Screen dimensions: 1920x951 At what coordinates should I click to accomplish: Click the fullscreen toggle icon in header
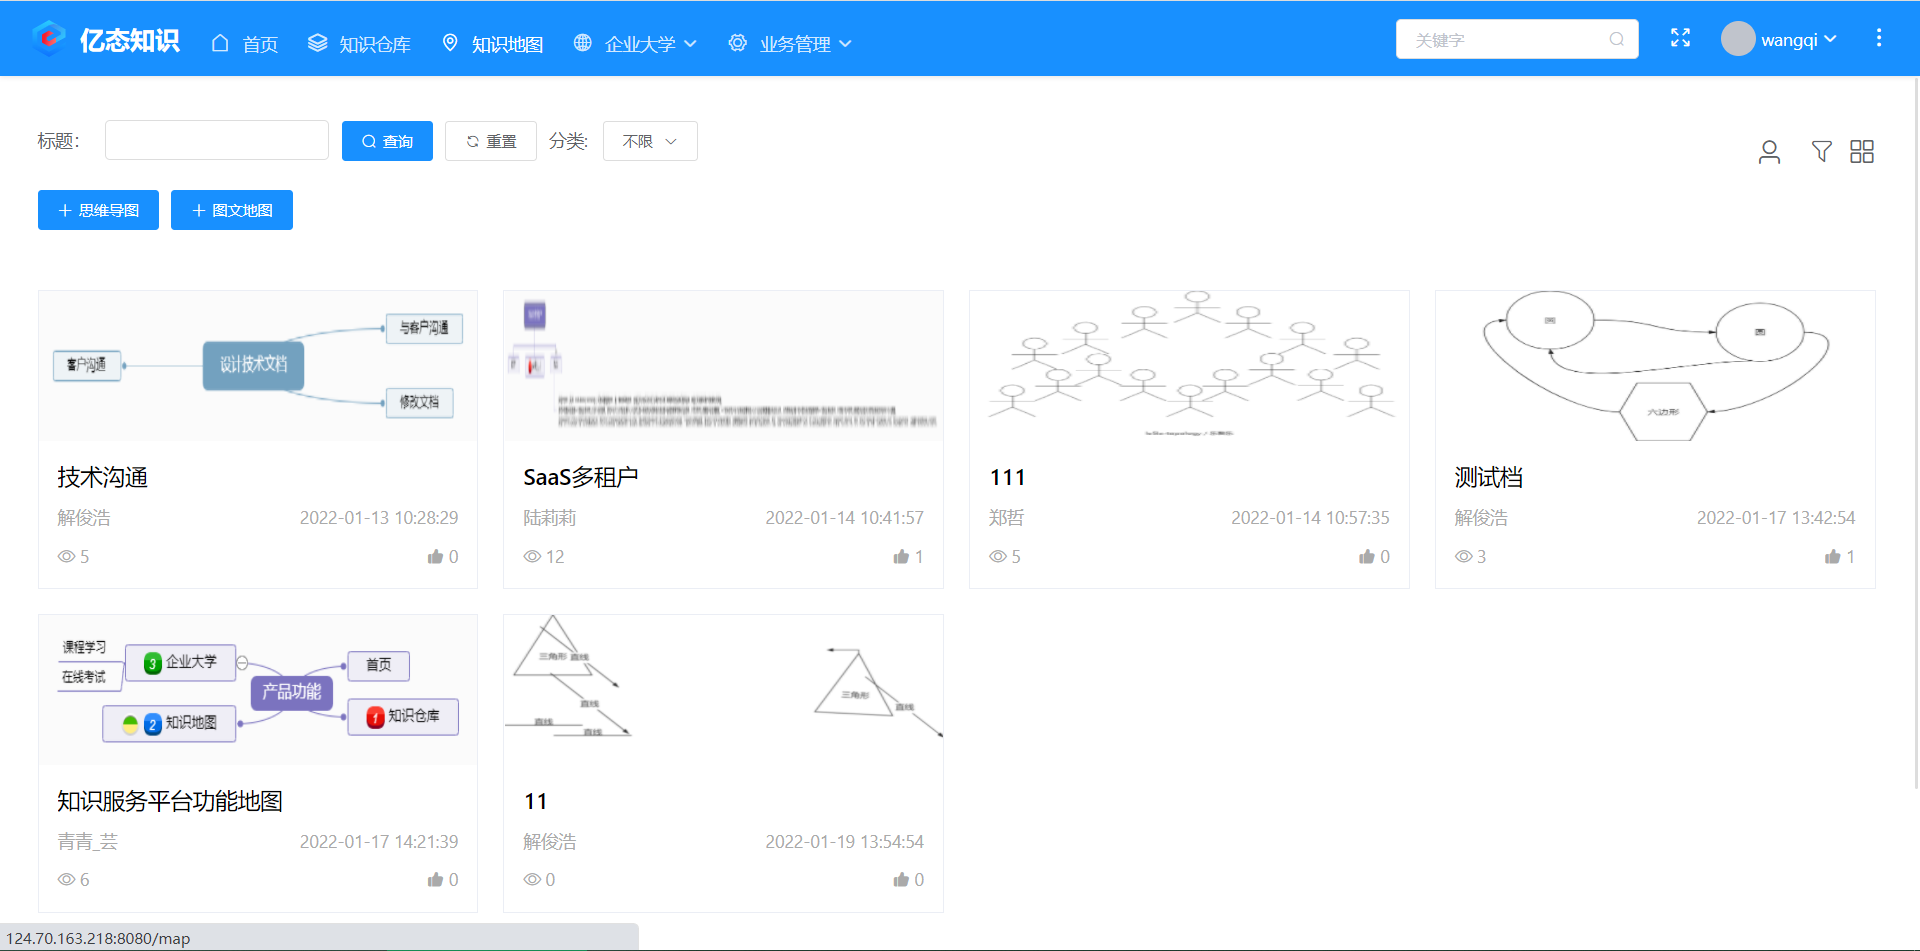(x=1680, y=38)
